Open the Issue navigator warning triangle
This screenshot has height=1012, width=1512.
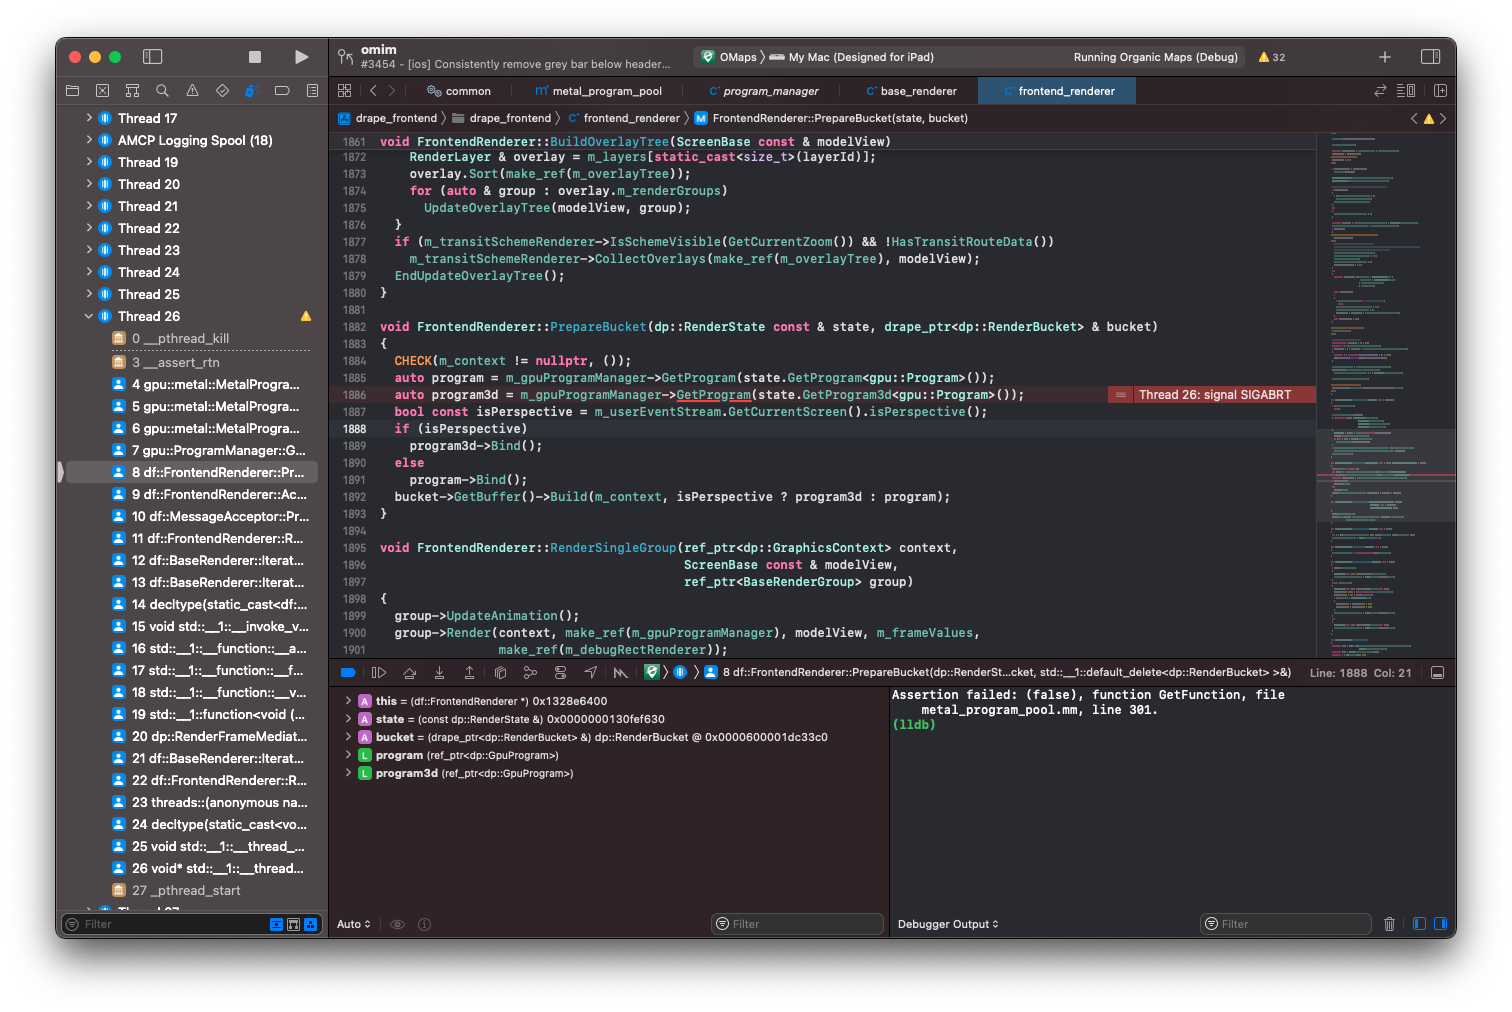tap(192, 90)
